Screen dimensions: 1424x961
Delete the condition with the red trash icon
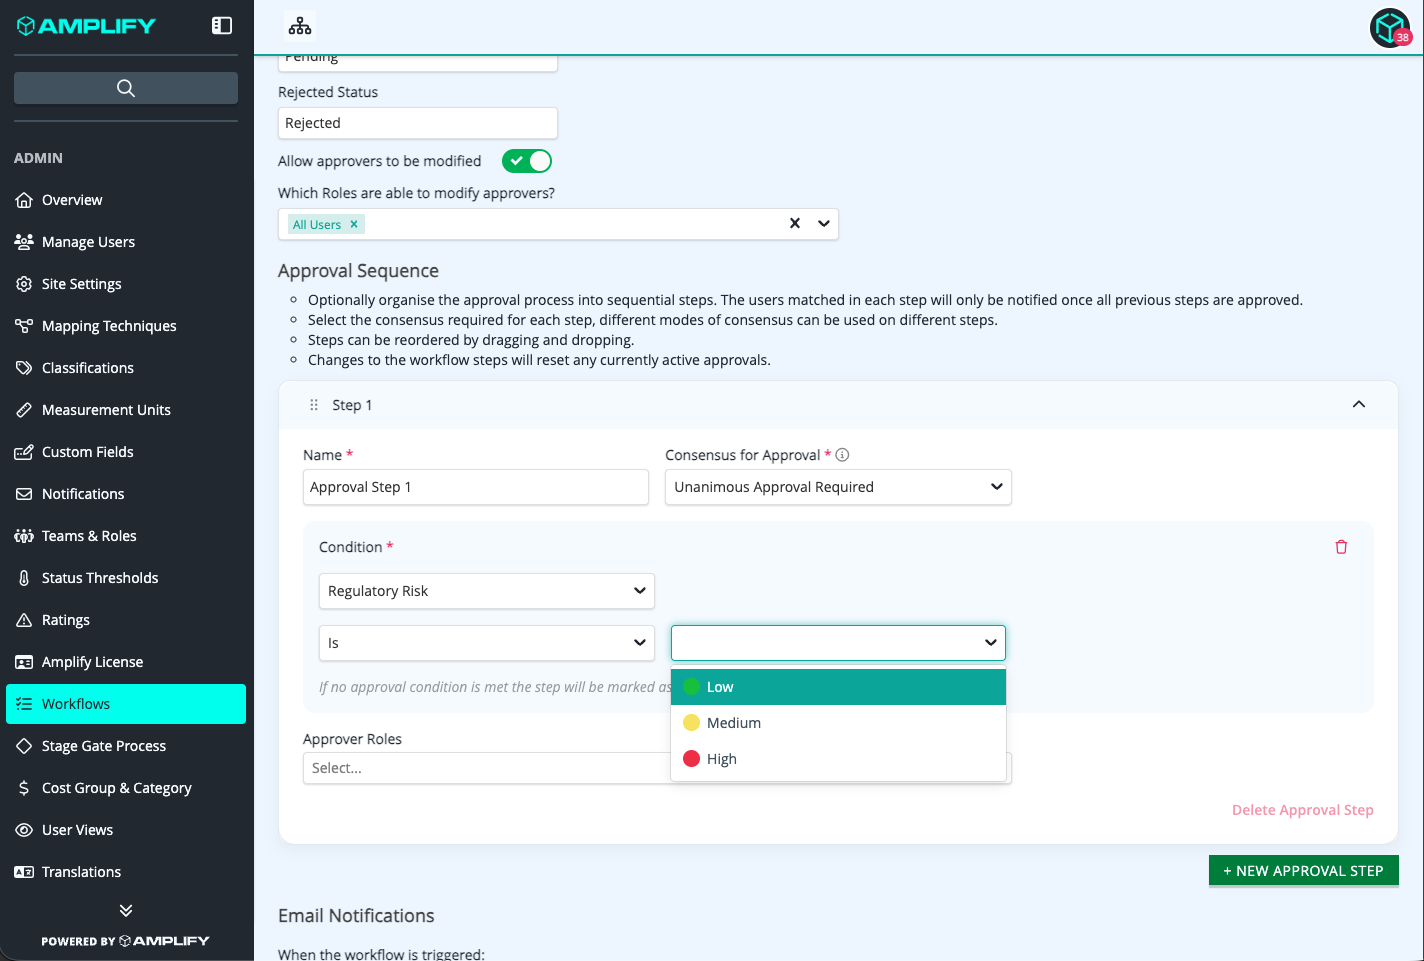[1341, 547]
